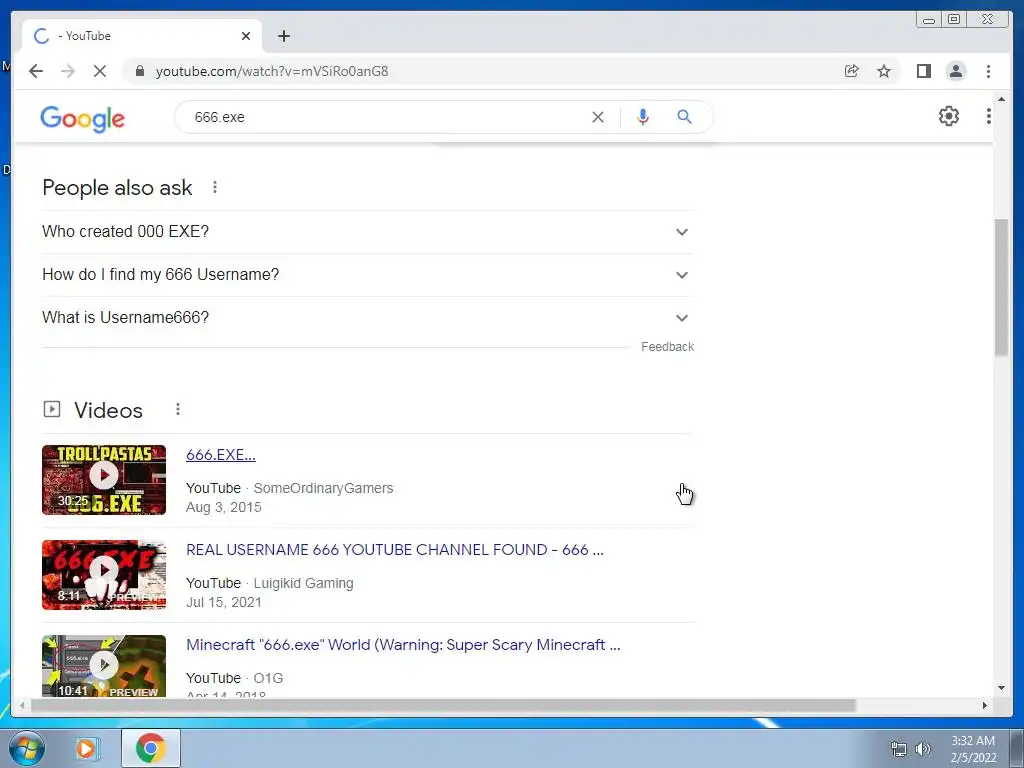Click the scroll up arrow

click(x=1001, y=99)
